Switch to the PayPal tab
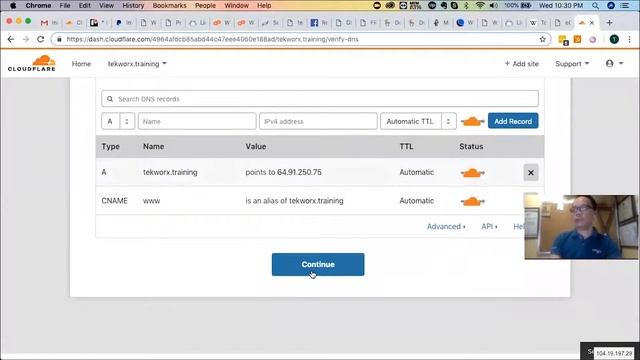Viewport: 640px width, 360px height. click(124, 23)
